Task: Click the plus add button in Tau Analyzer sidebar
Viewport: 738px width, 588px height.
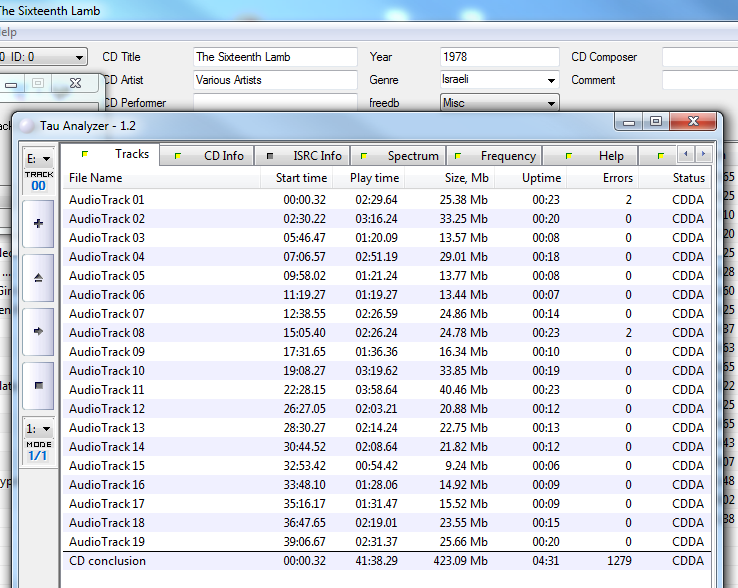Action: 38,224
